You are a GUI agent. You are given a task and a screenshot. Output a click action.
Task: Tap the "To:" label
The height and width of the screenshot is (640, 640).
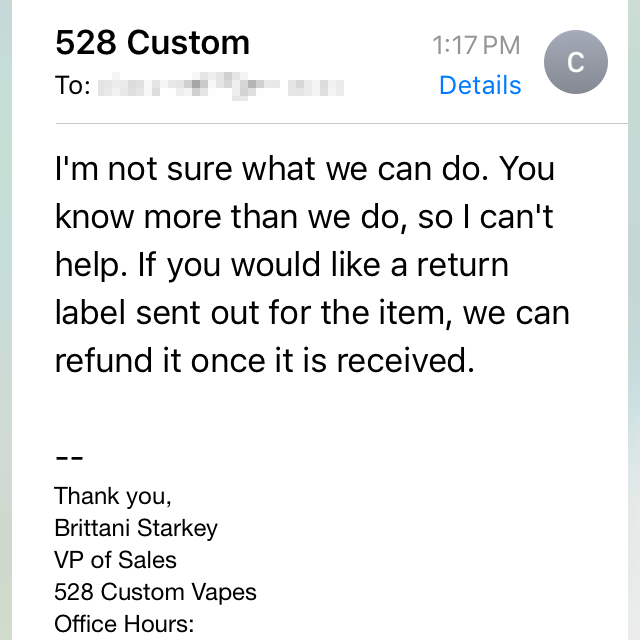tap(73, 86)
